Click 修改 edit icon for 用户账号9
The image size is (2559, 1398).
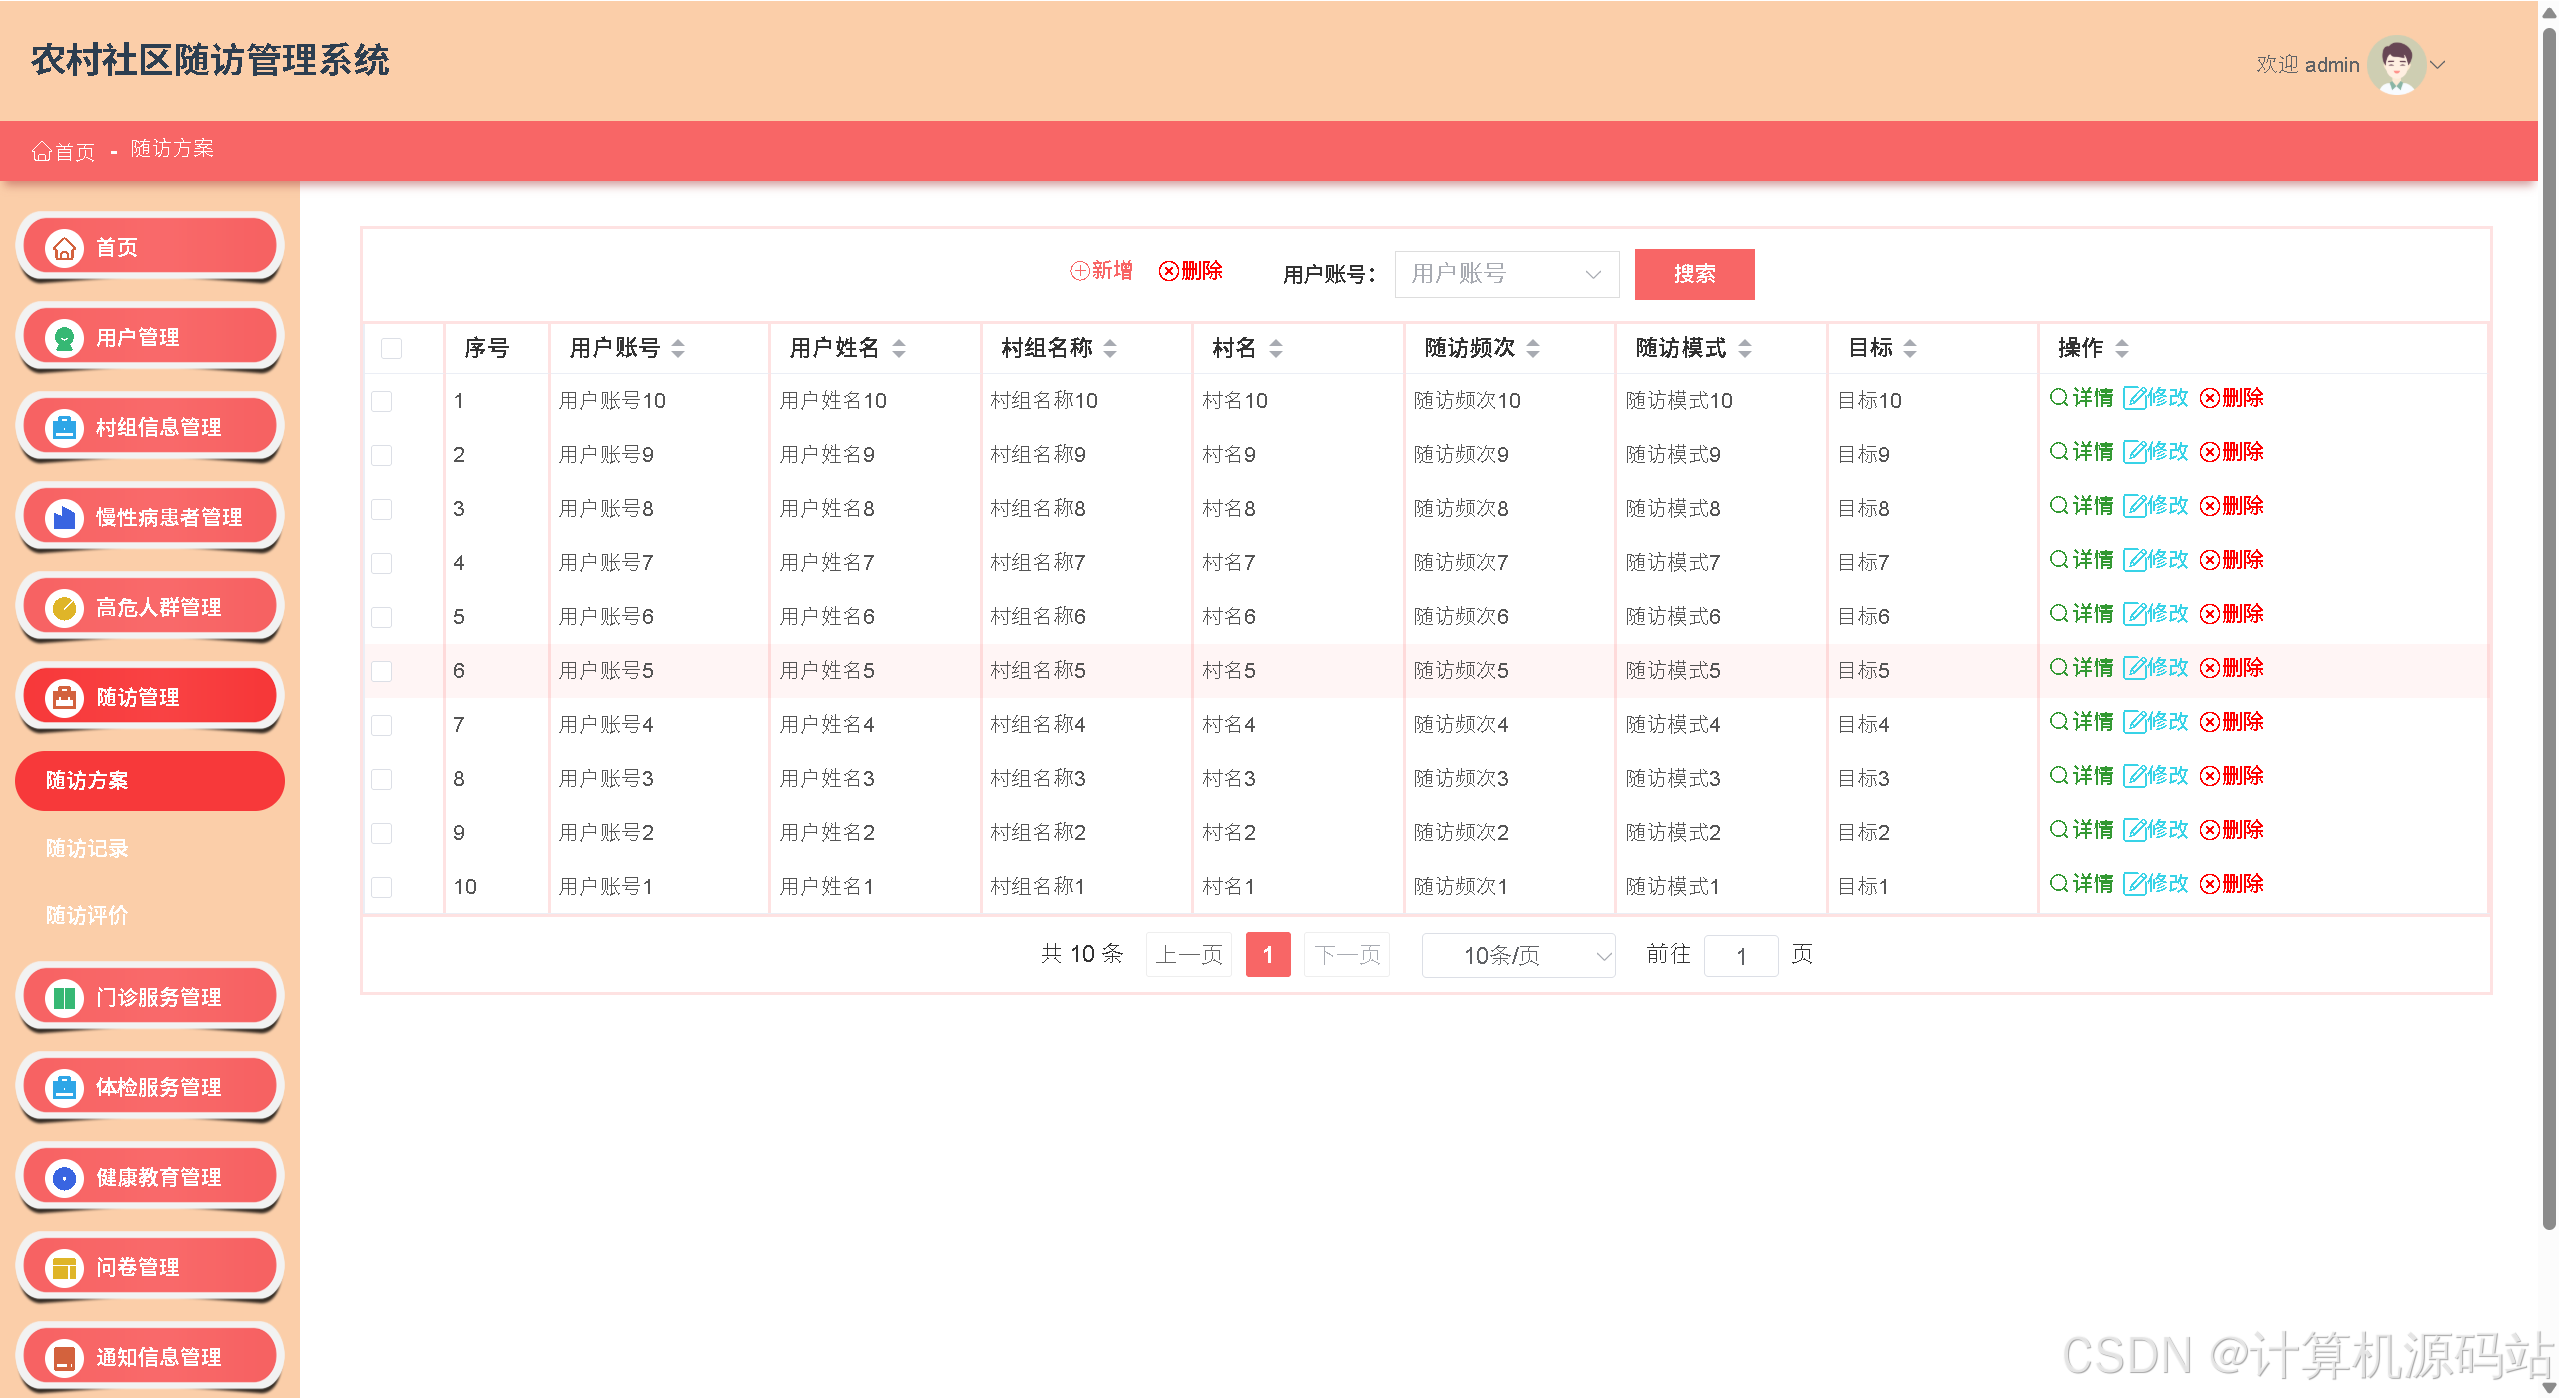[2134, 451]
